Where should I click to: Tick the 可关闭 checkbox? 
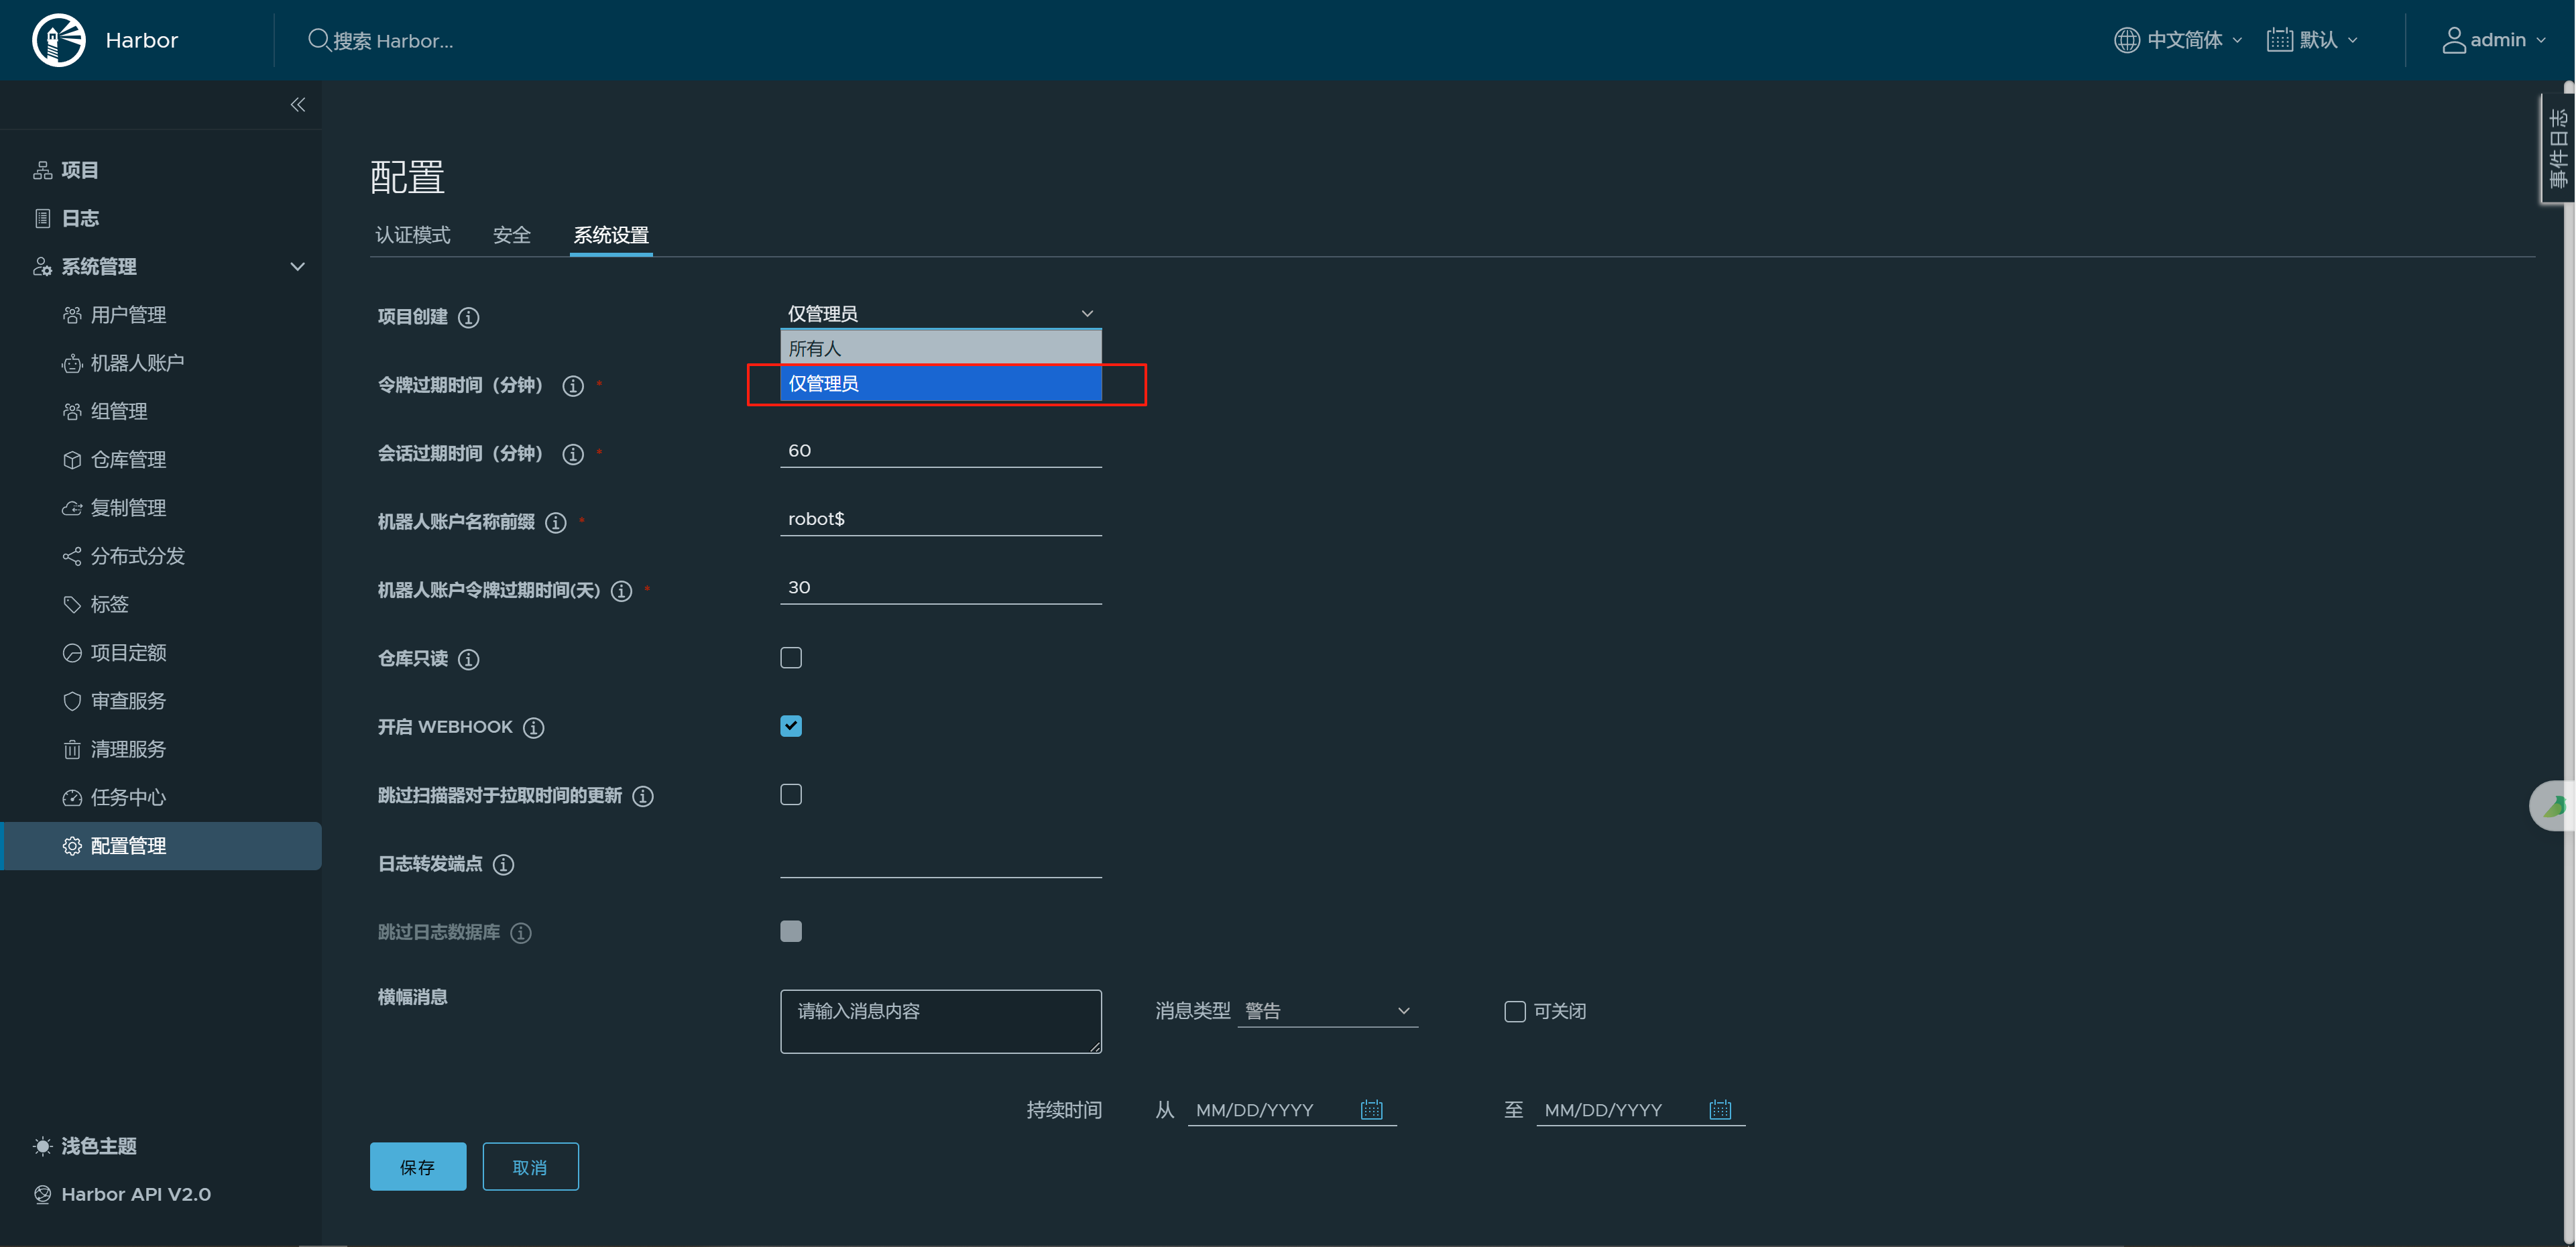(1514, 1012)
